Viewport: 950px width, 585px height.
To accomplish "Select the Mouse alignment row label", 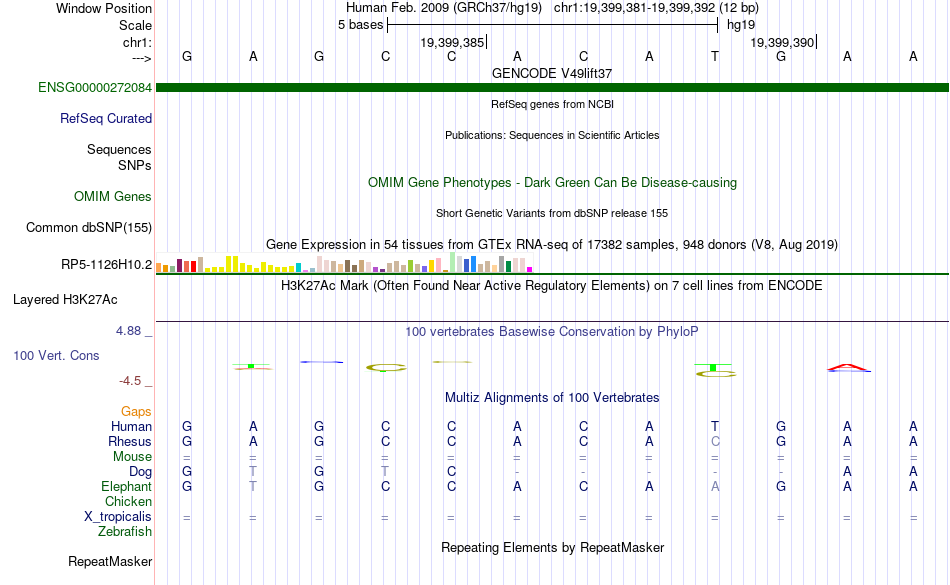I will click(132, 457).
